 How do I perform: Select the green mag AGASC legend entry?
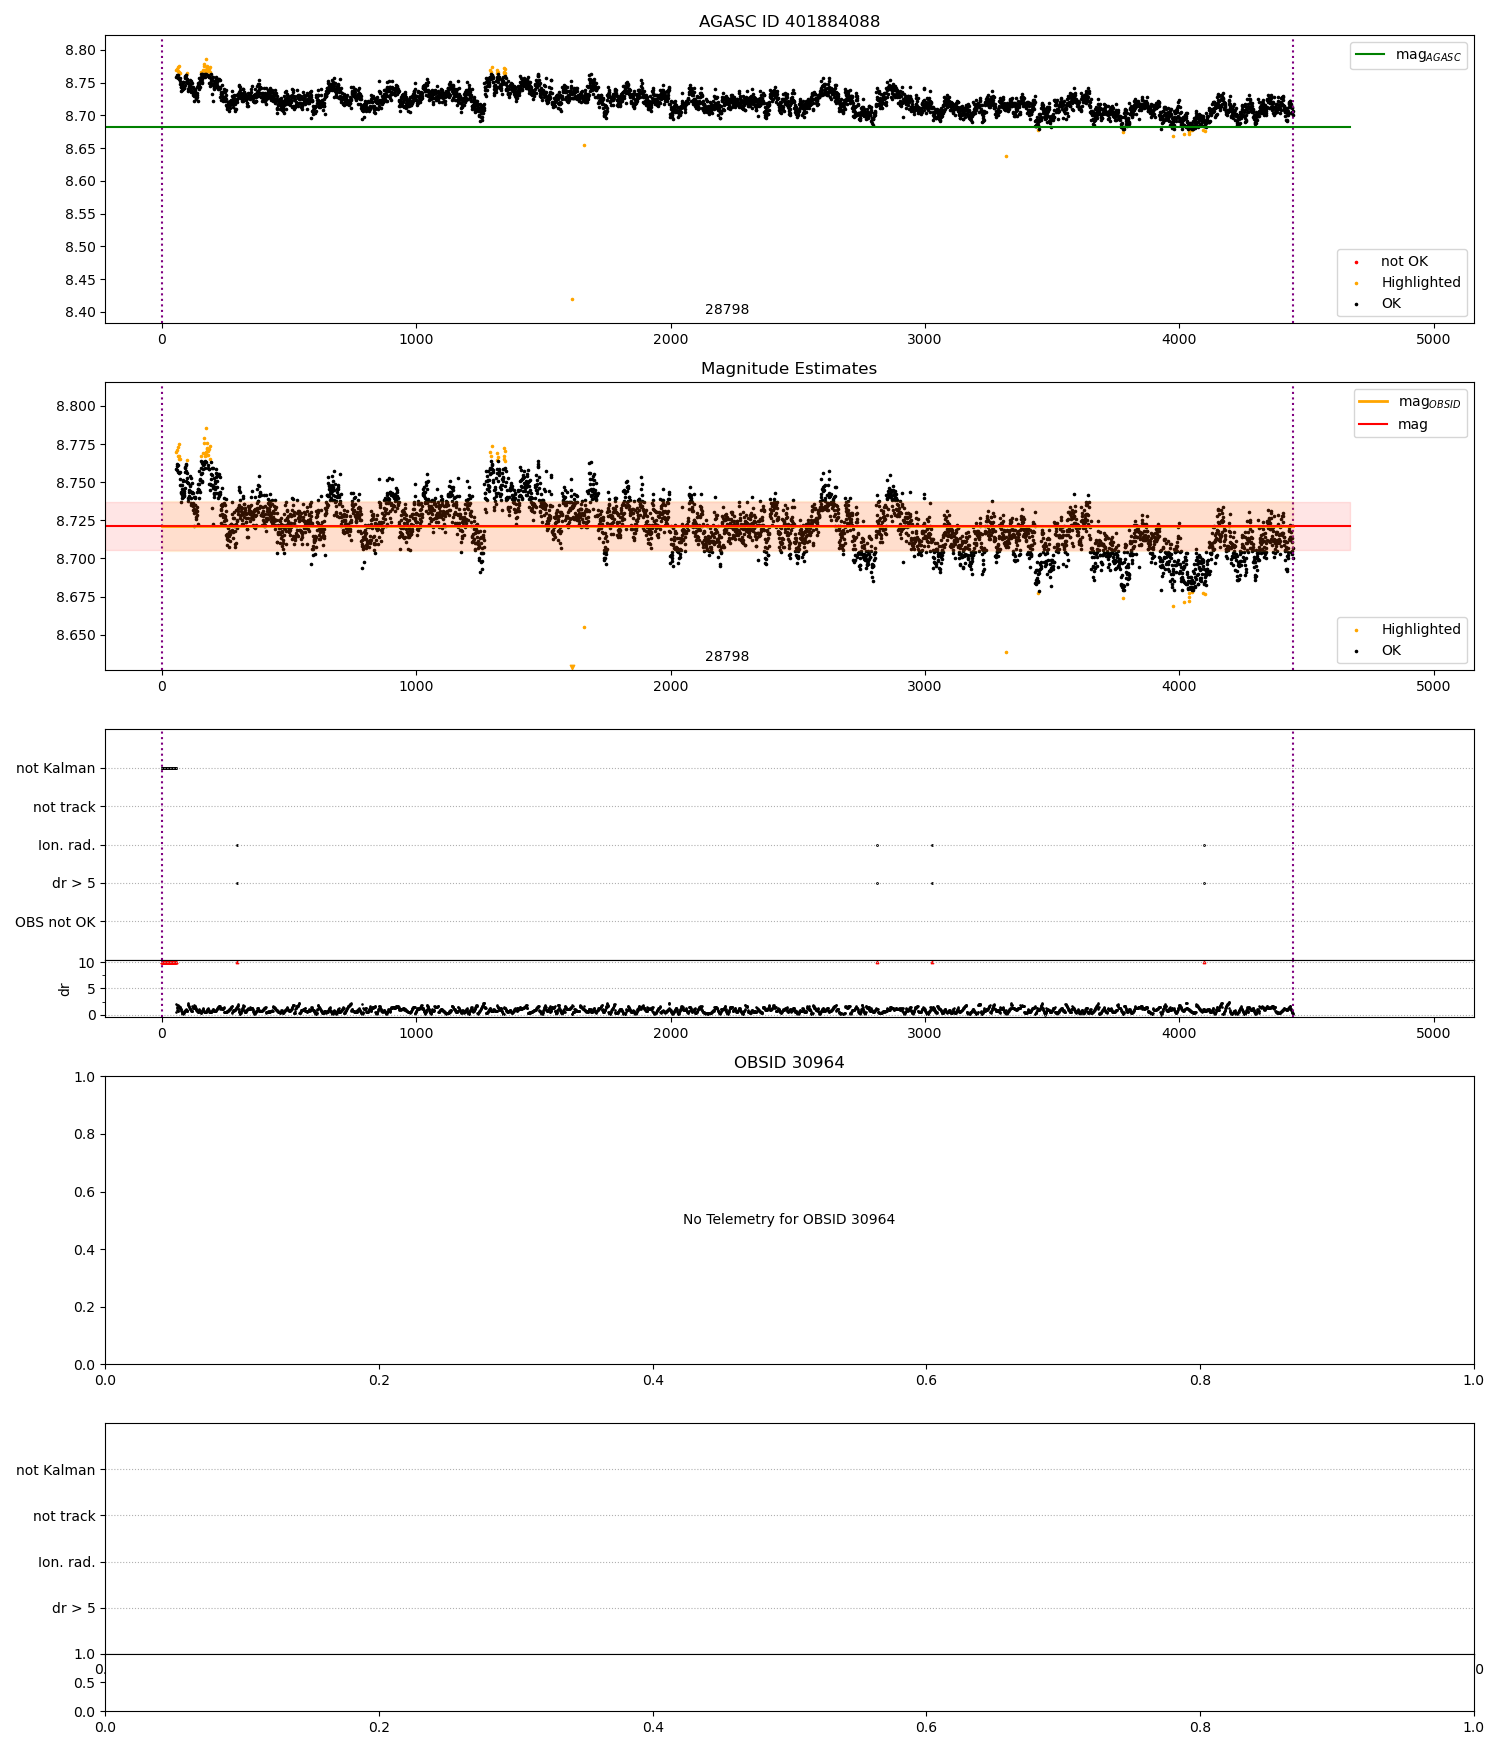pos(1408,55)
